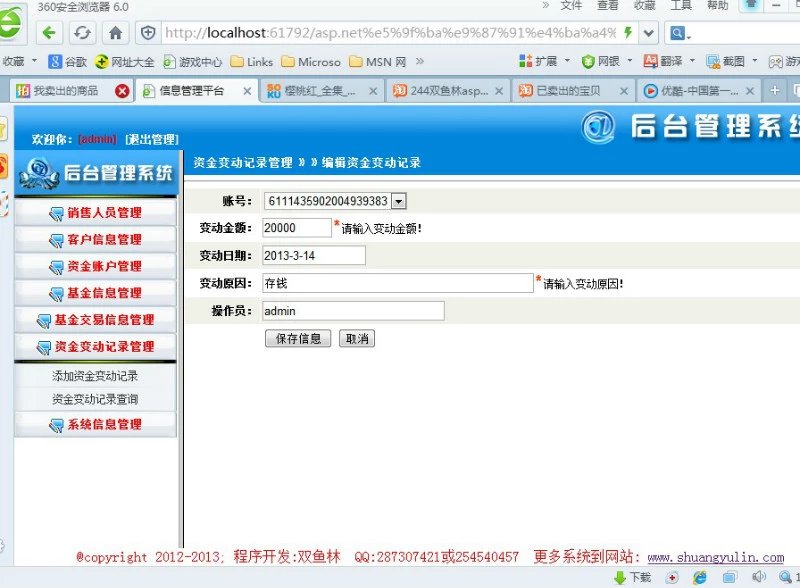Click the 360 browser logo
This screenshot has height=588, width=800.
pos(10,23)
